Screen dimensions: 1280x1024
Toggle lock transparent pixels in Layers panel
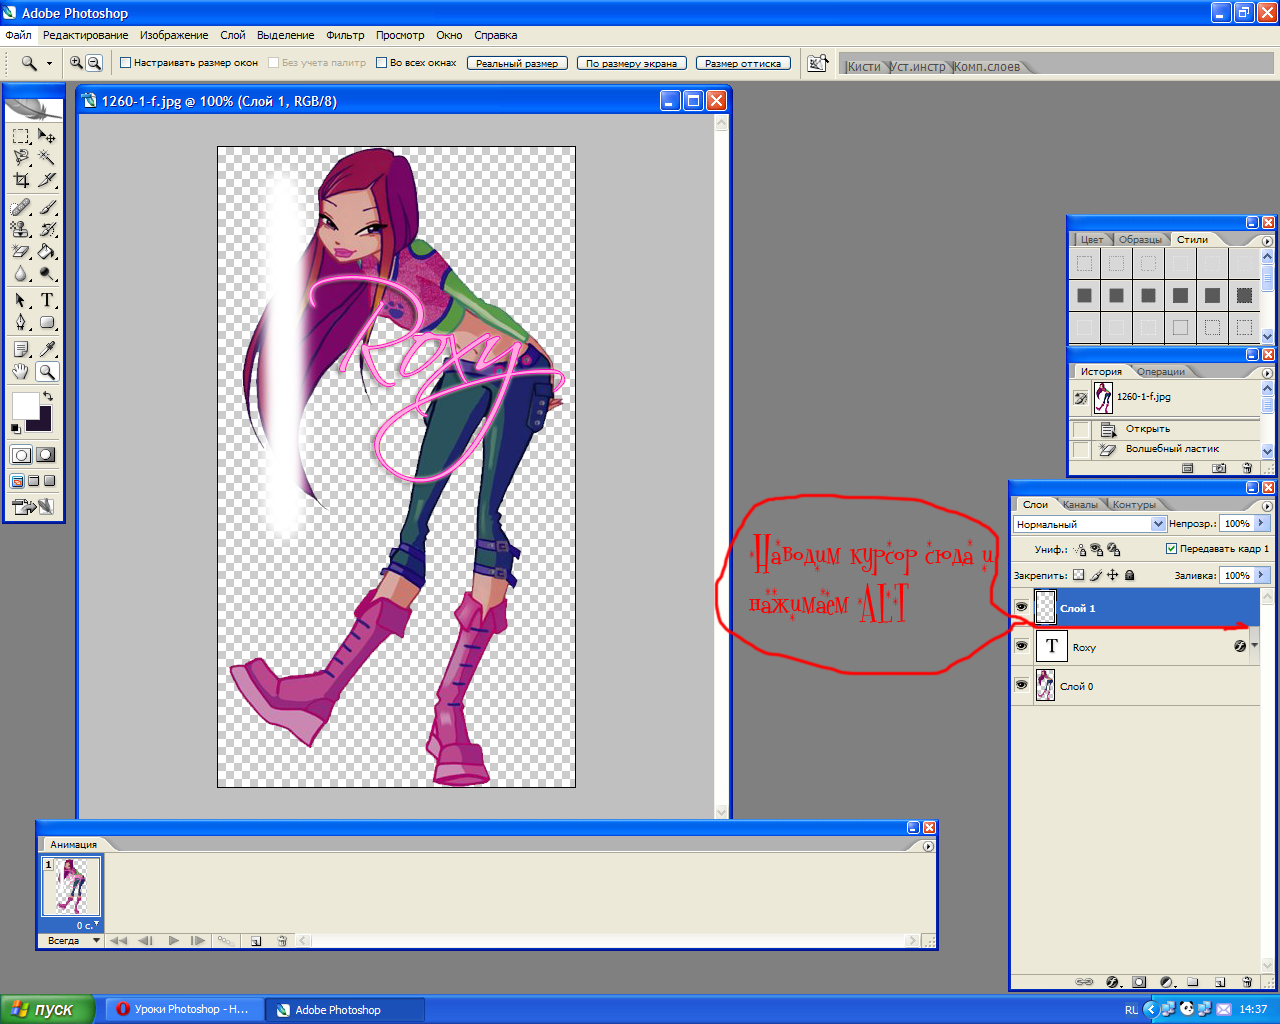pos(1079,575)
